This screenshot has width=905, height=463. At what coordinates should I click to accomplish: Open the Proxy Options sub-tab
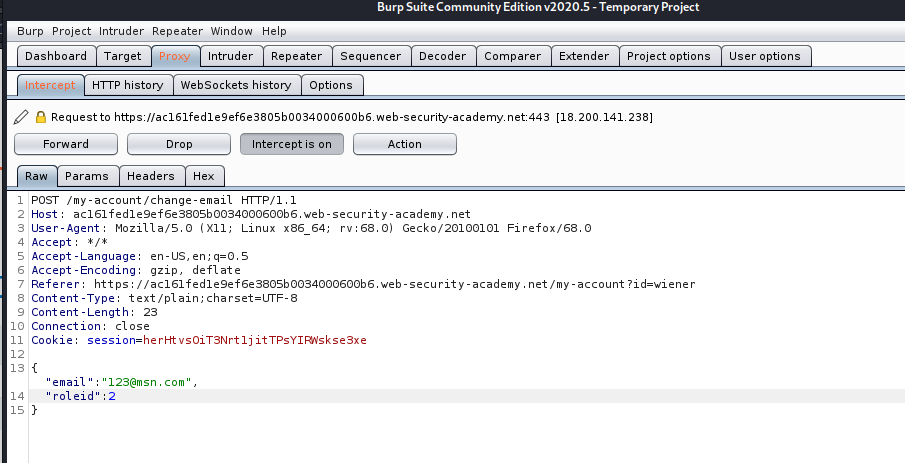(x=331, y=85)
